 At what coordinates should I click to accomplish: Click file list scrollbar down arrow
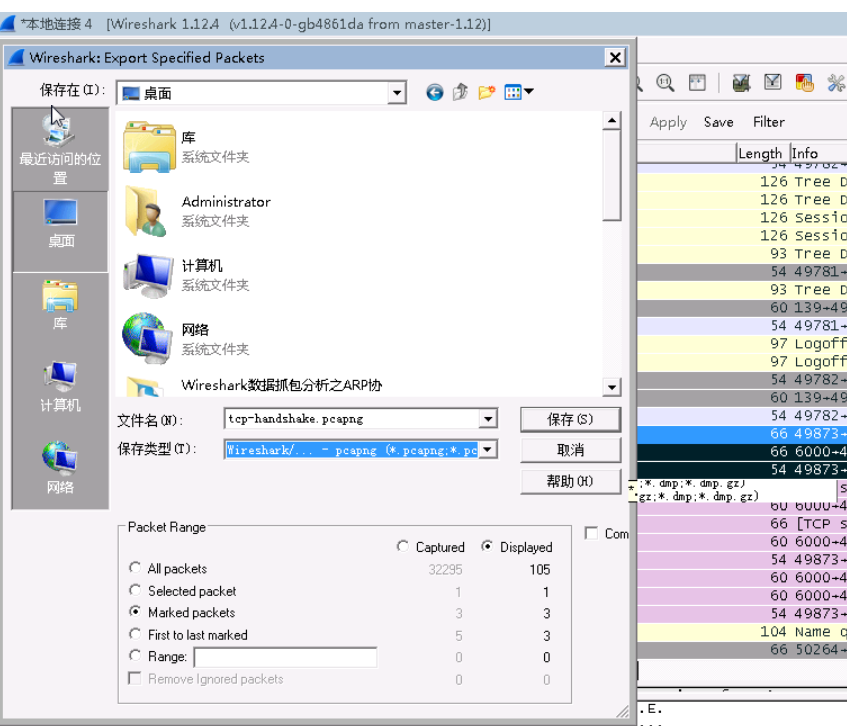(x=611, y=387)
